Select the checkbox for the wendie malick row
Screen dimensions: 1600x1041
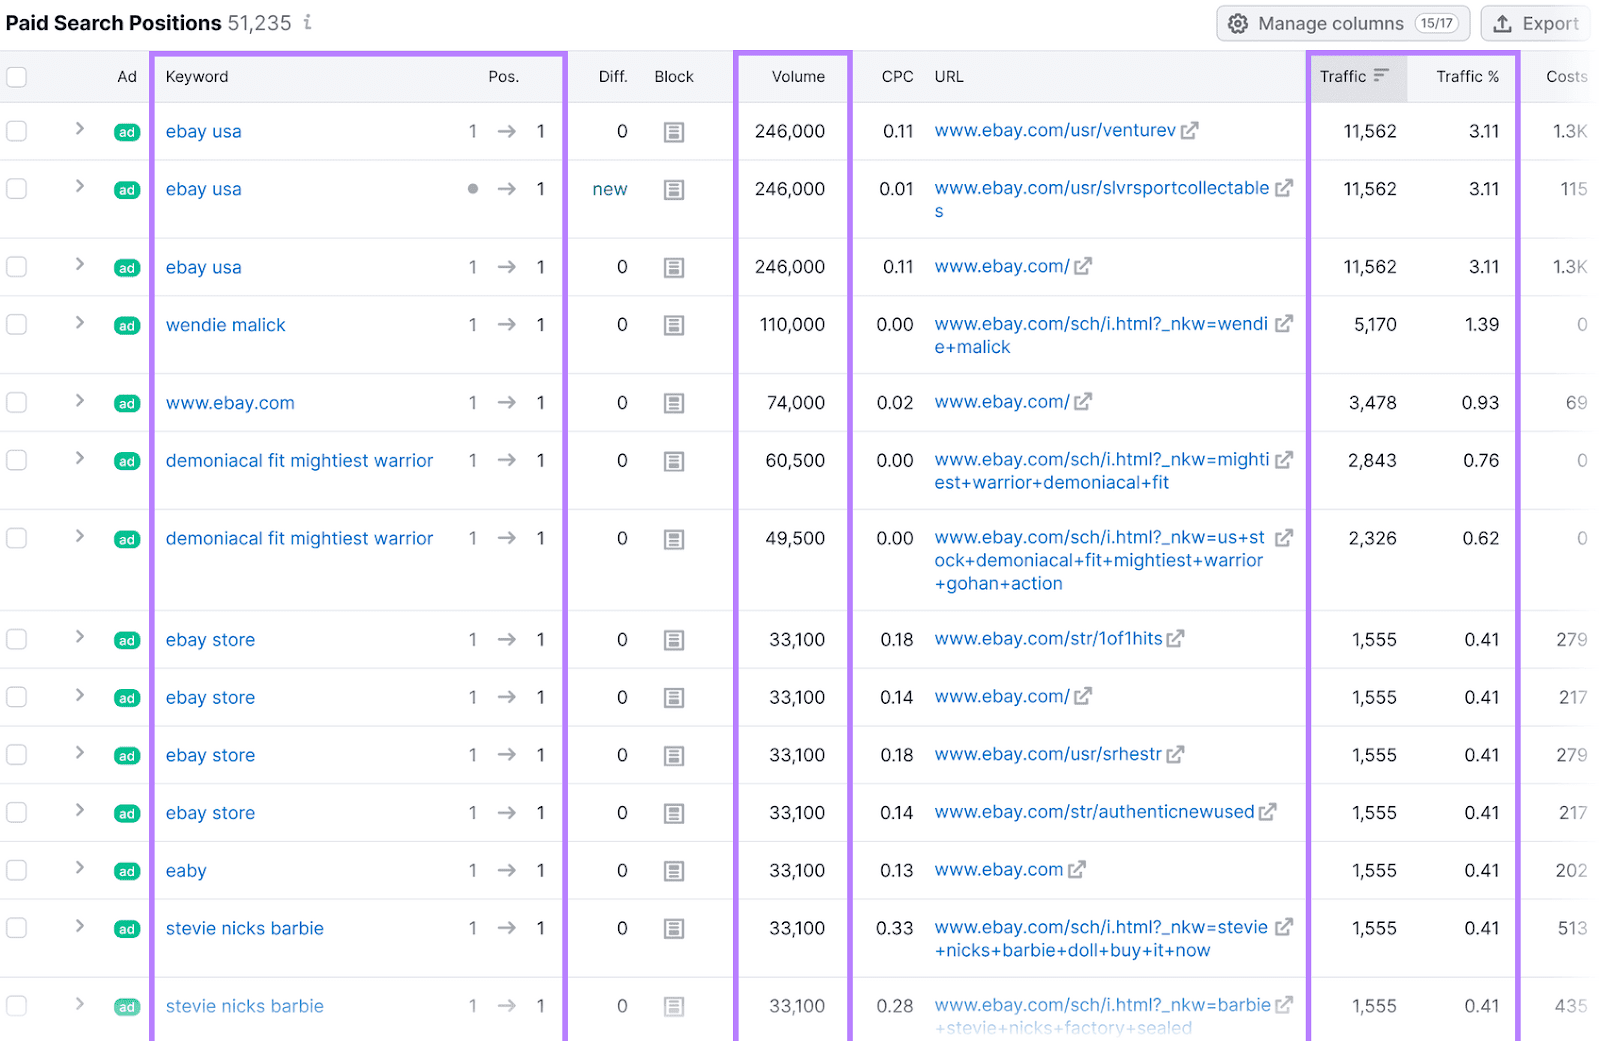click(17, 325)
